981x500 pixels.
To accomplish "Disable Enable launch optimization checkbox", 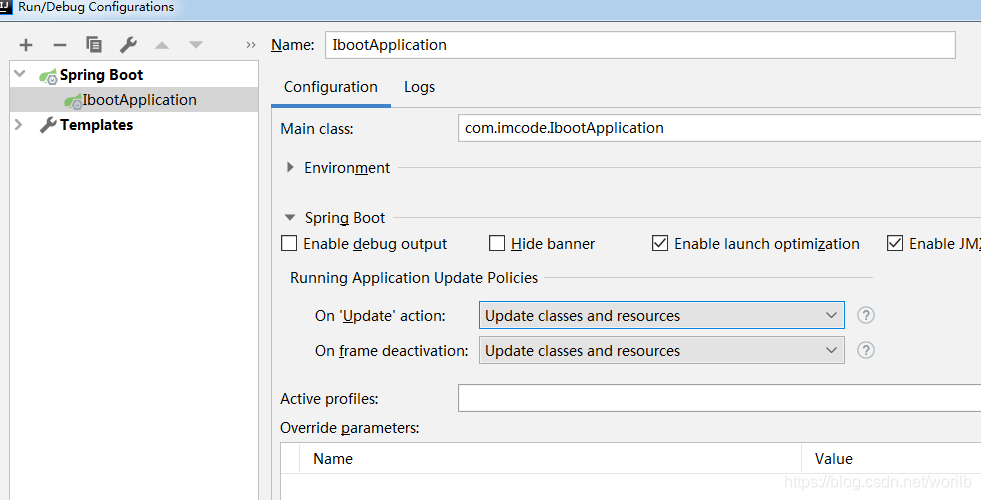I will 659,243.
